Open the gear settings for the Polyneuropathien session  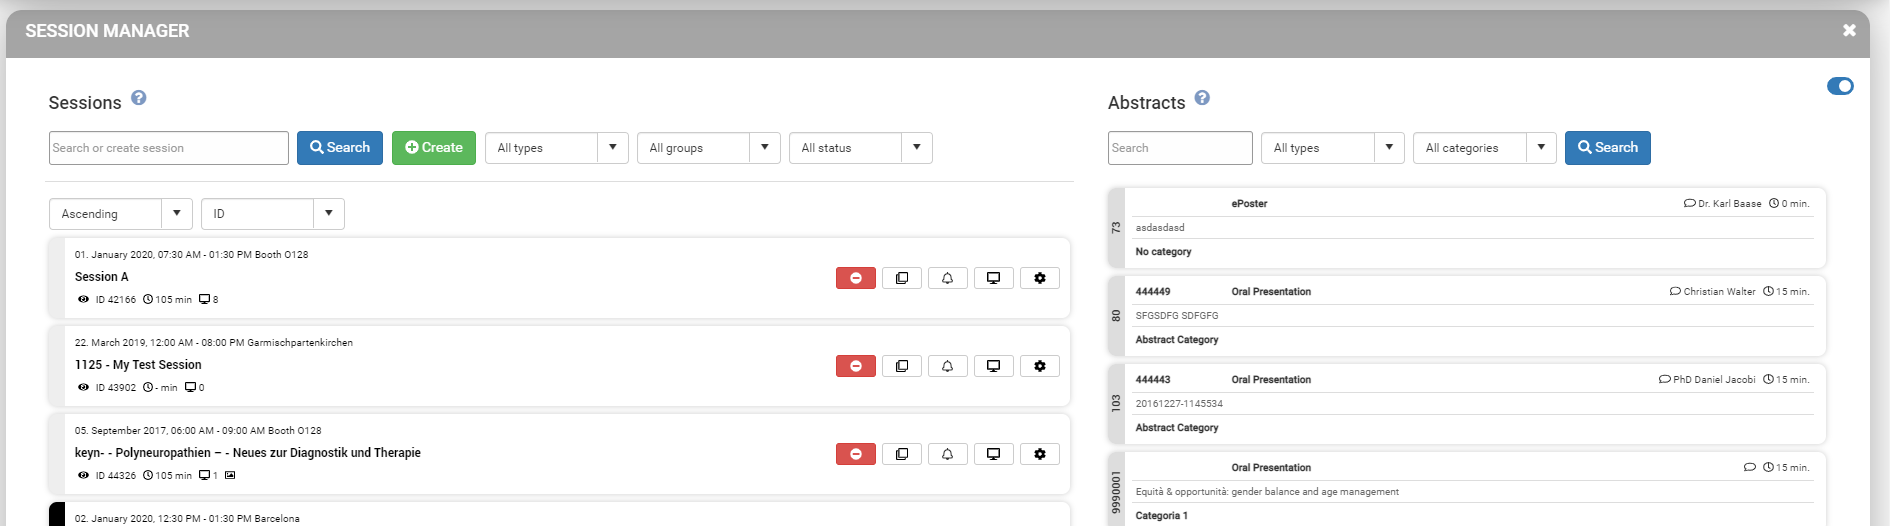[1040, 454]
